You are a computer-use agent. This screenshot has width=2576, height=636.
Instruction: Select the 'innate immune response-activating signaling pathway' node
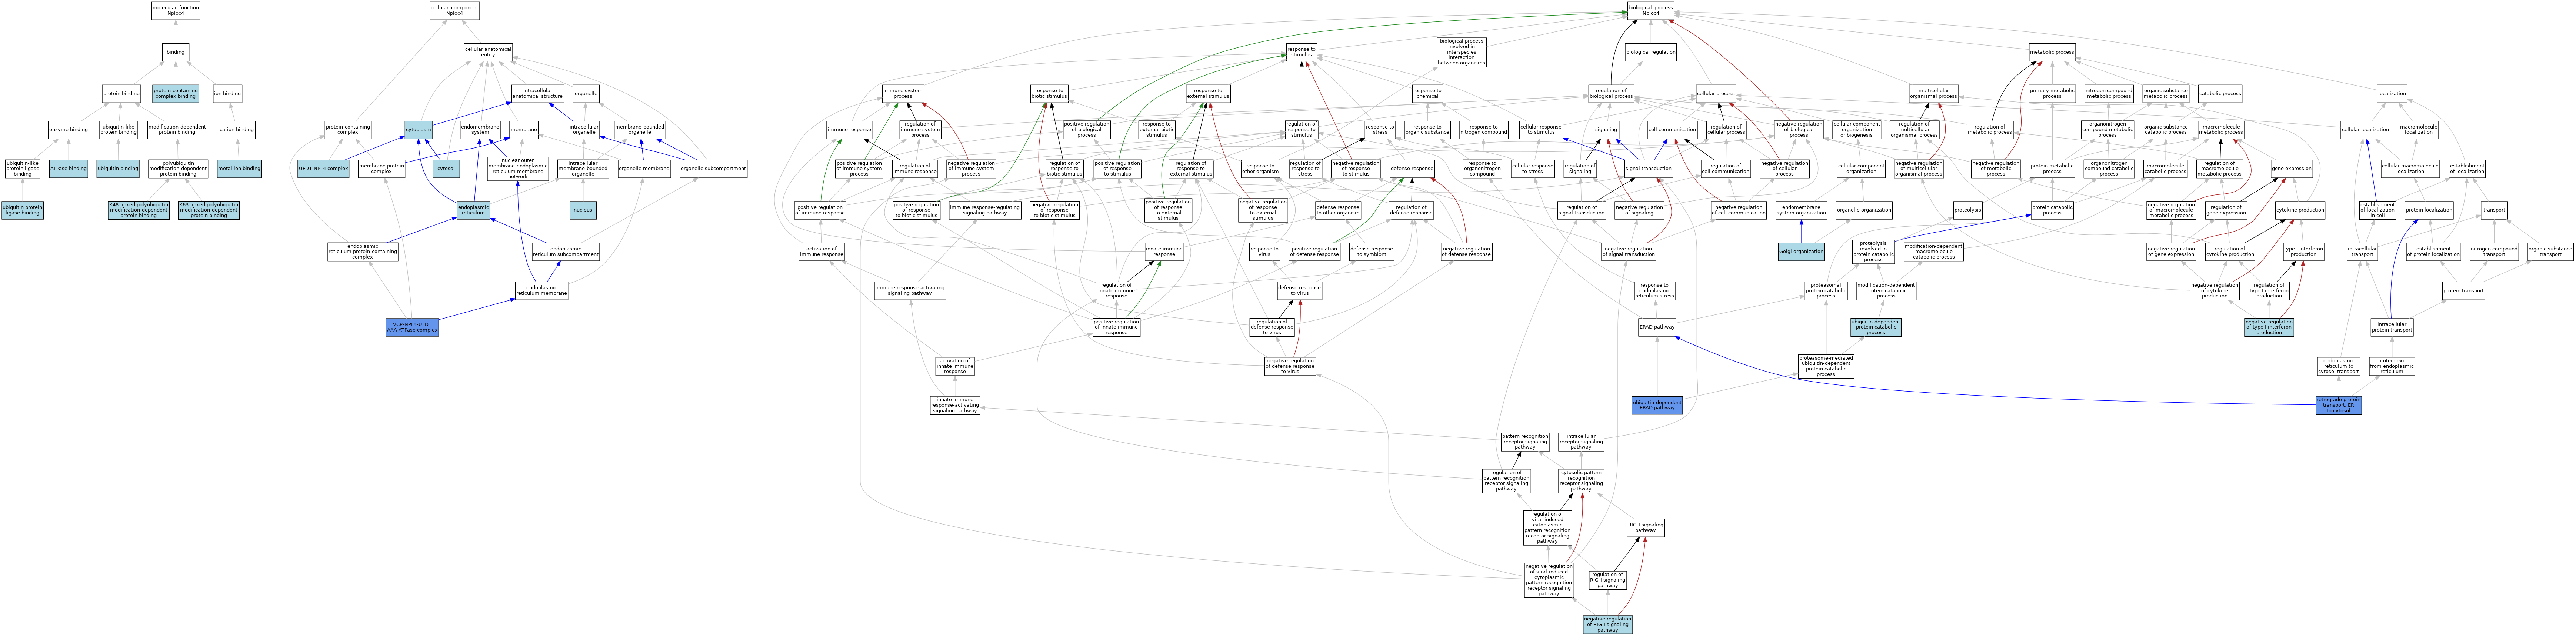955,405
